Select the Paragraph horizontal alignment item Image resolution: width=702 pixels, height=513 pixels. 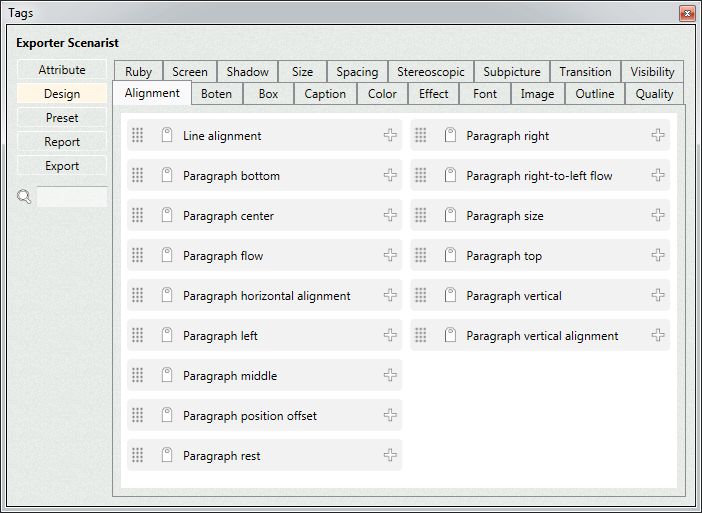pyautogui.click(x=265, y=295)
